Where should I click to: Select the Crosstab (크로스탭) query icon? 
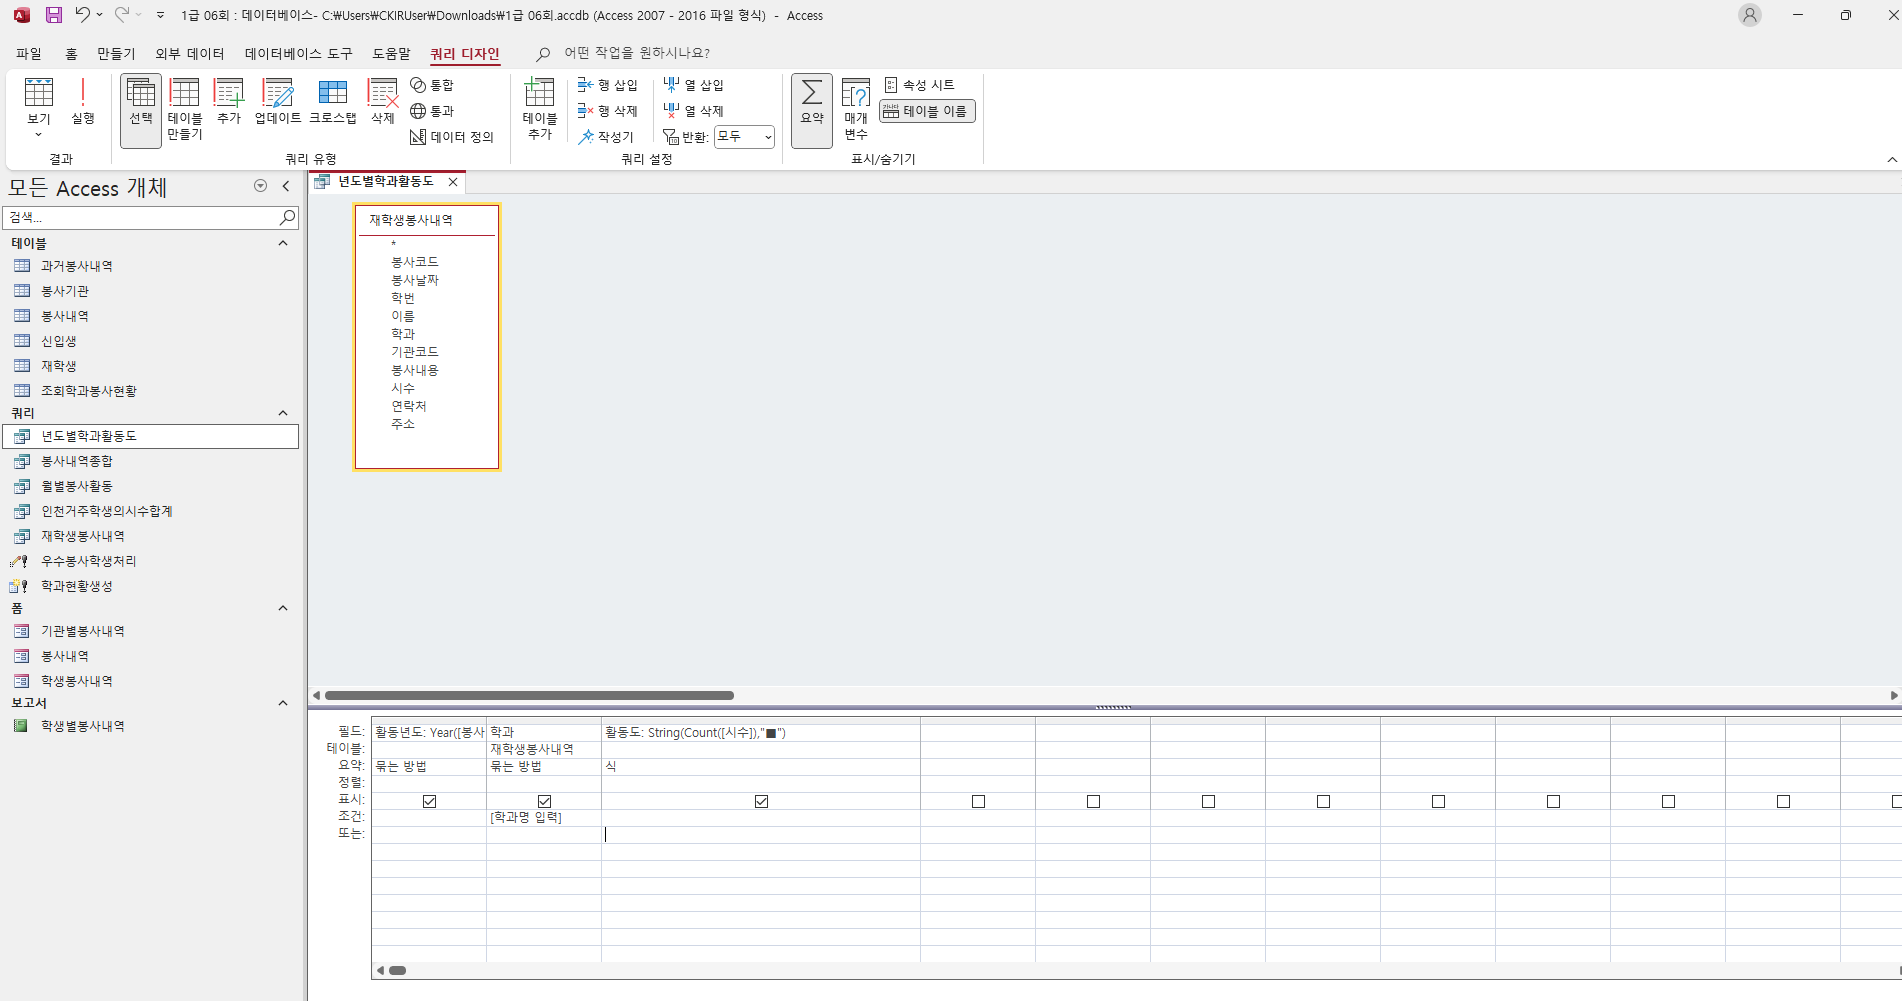coord(332,102)
